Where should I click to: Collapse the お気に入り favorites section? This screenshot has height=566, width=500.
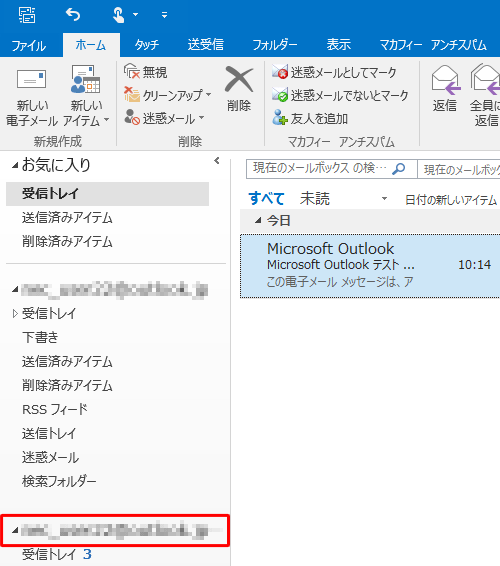15,166
